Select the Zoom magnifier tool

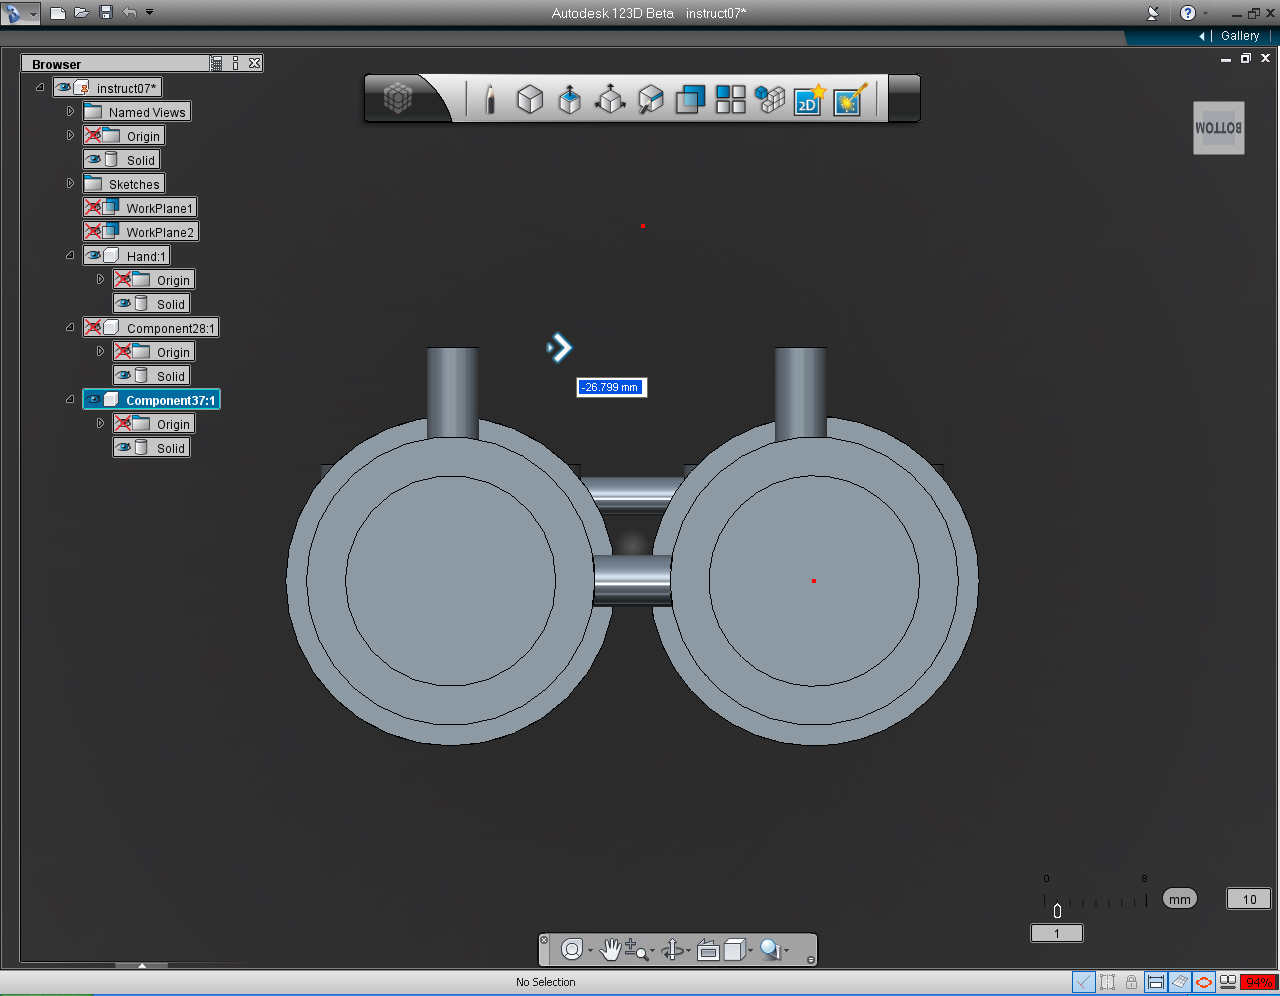click(636, 950)
